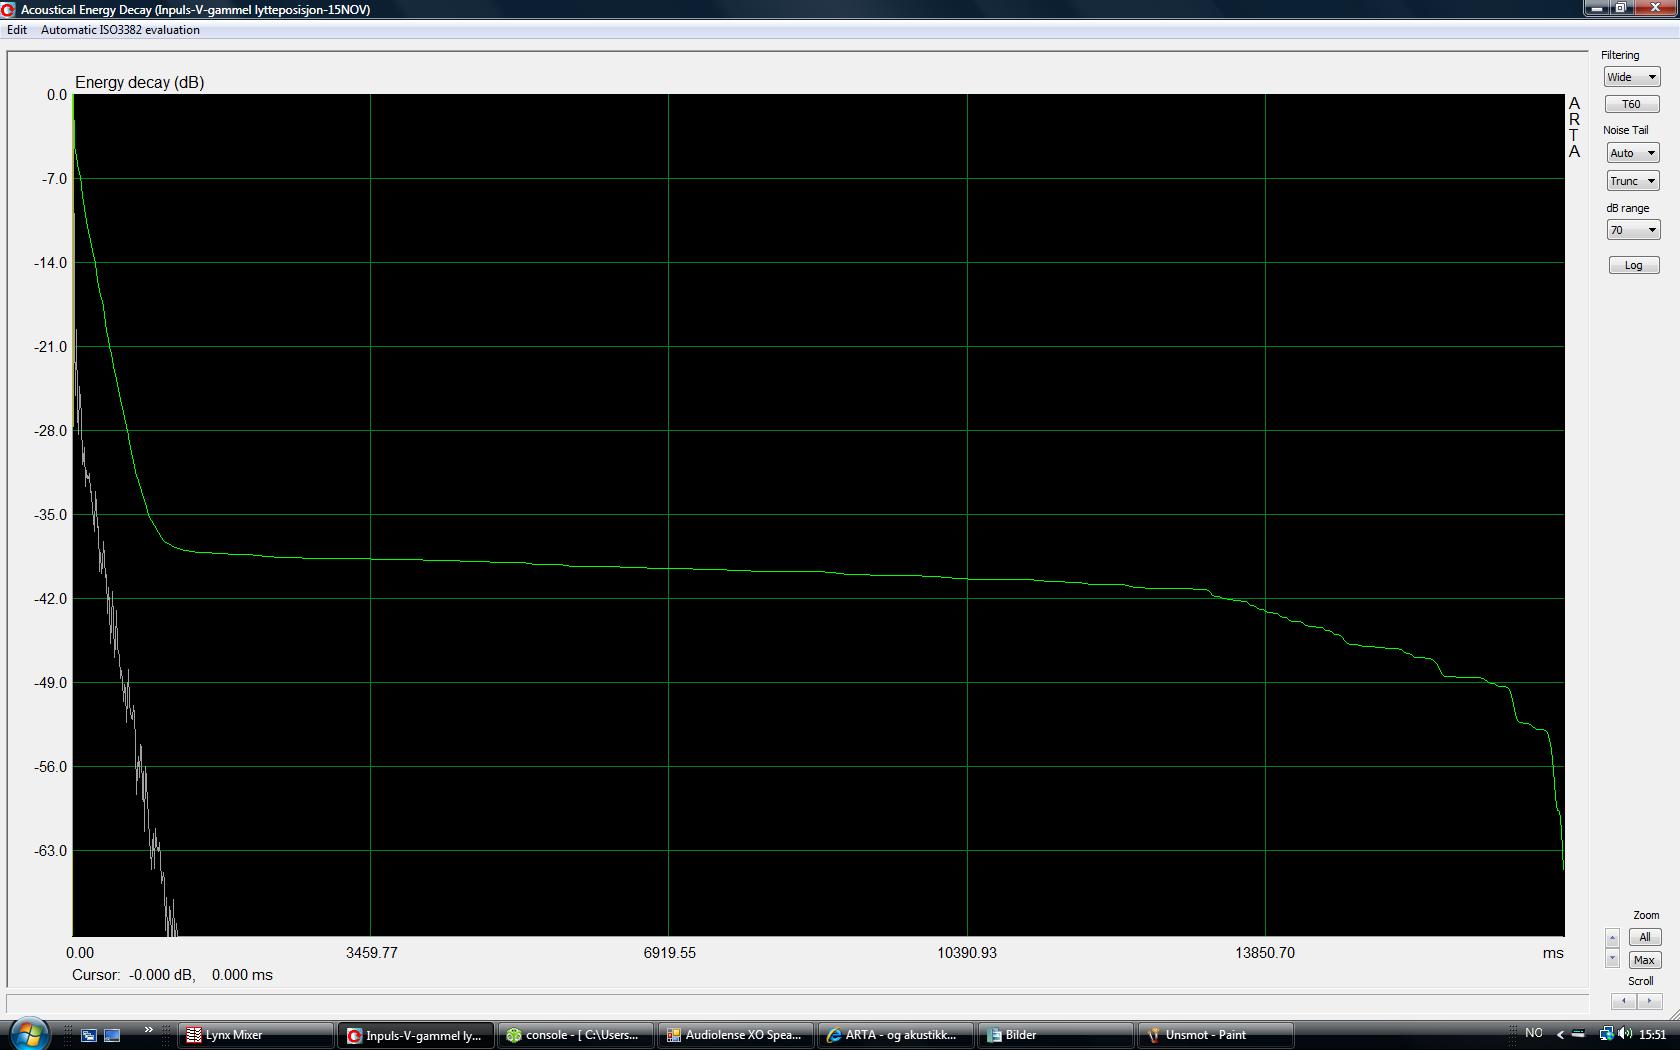Open Automatic ISO3382 evaluation menu
Image resolution: width=1680 pixels, height=1050 pixels.
point(120,30)
